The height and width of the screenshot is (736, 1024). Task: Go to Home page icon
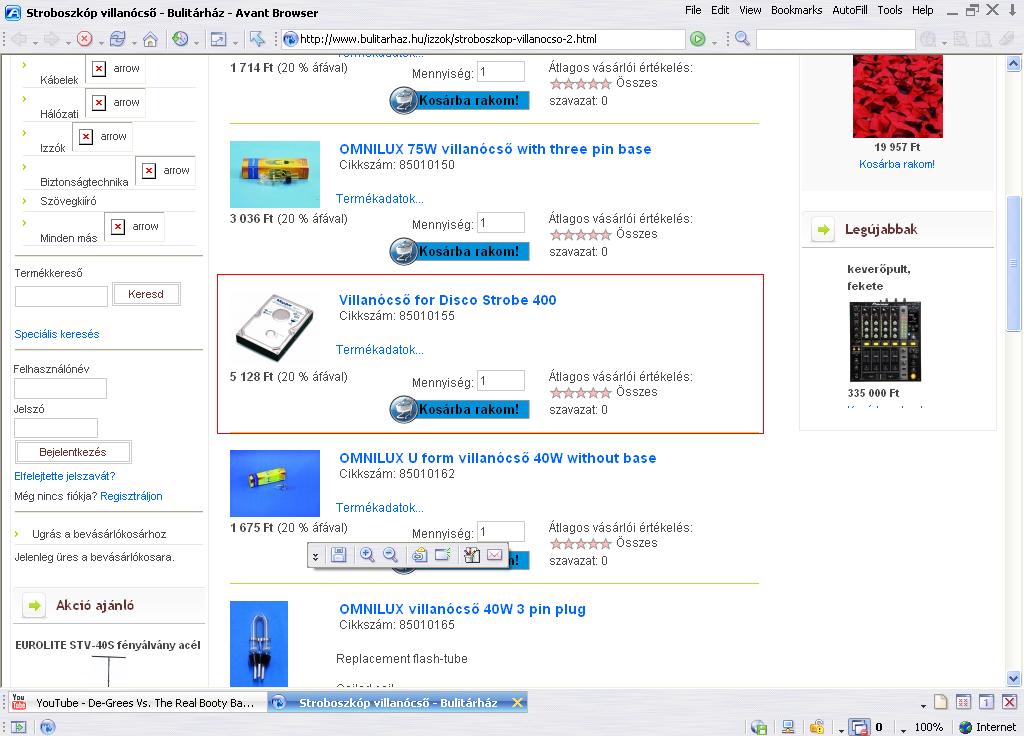(x=150, y=39)
